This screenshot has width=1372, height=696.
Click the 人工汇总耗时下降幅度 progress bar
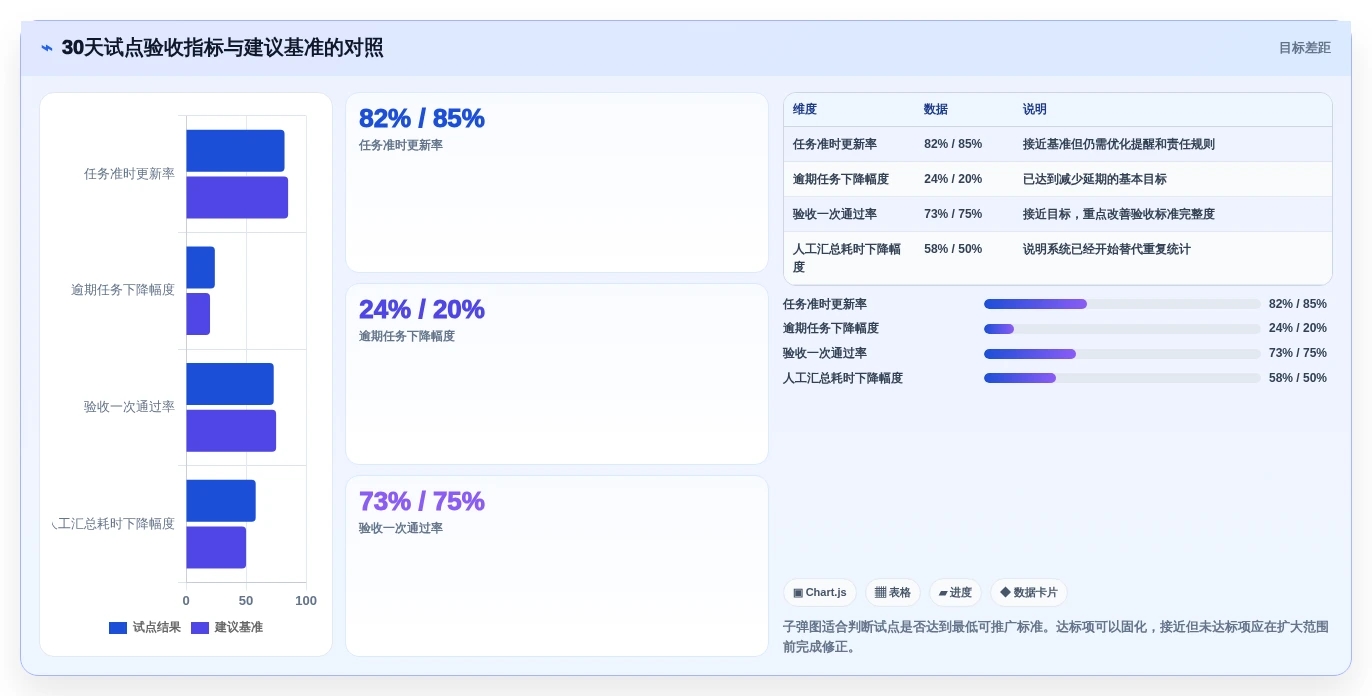pos(1122,378)
